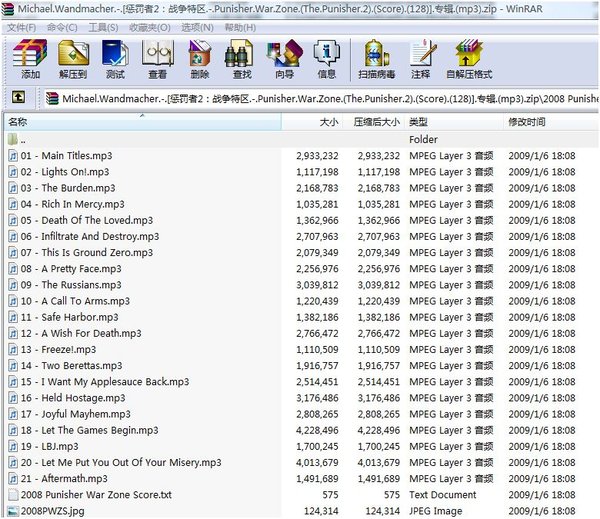The image size is (600, 519).
Task: Click the 测试 (Test) toolbar icon
Action: coord(115,54)
